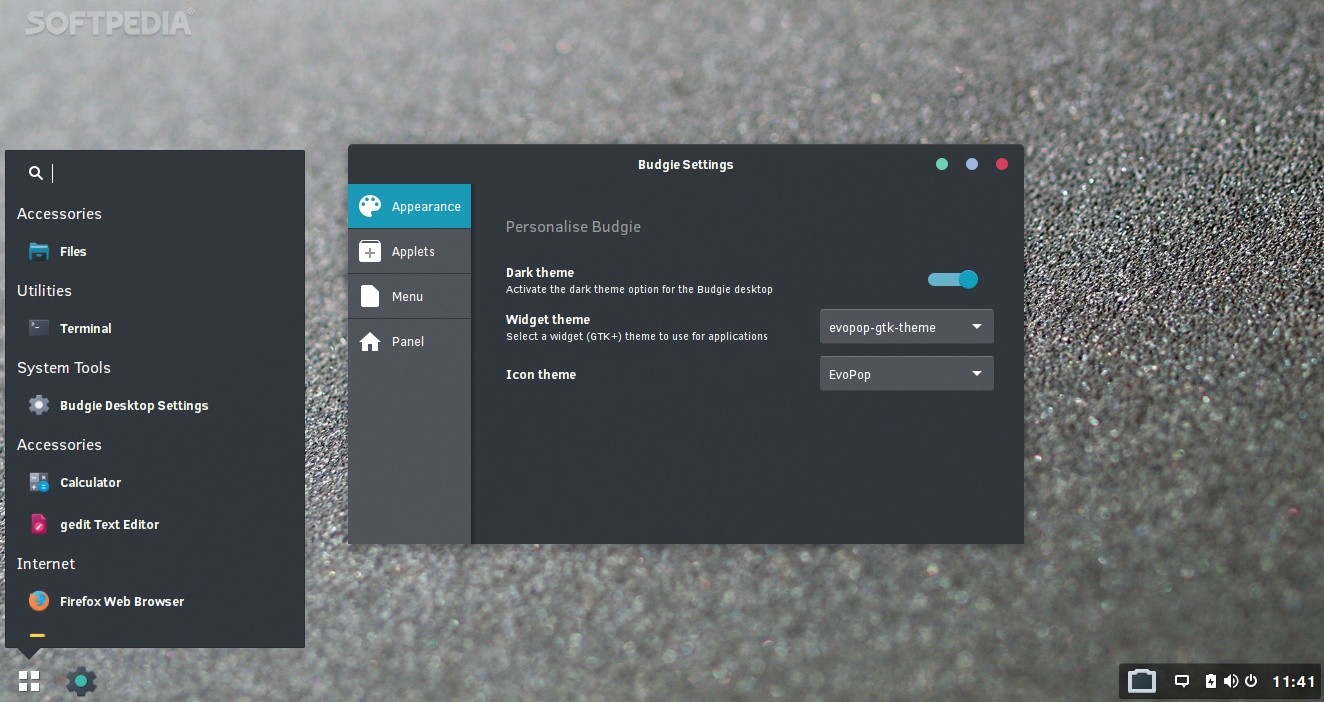Expand the Icon theme dropdown
1324x702 pixels.
(905, 373)
